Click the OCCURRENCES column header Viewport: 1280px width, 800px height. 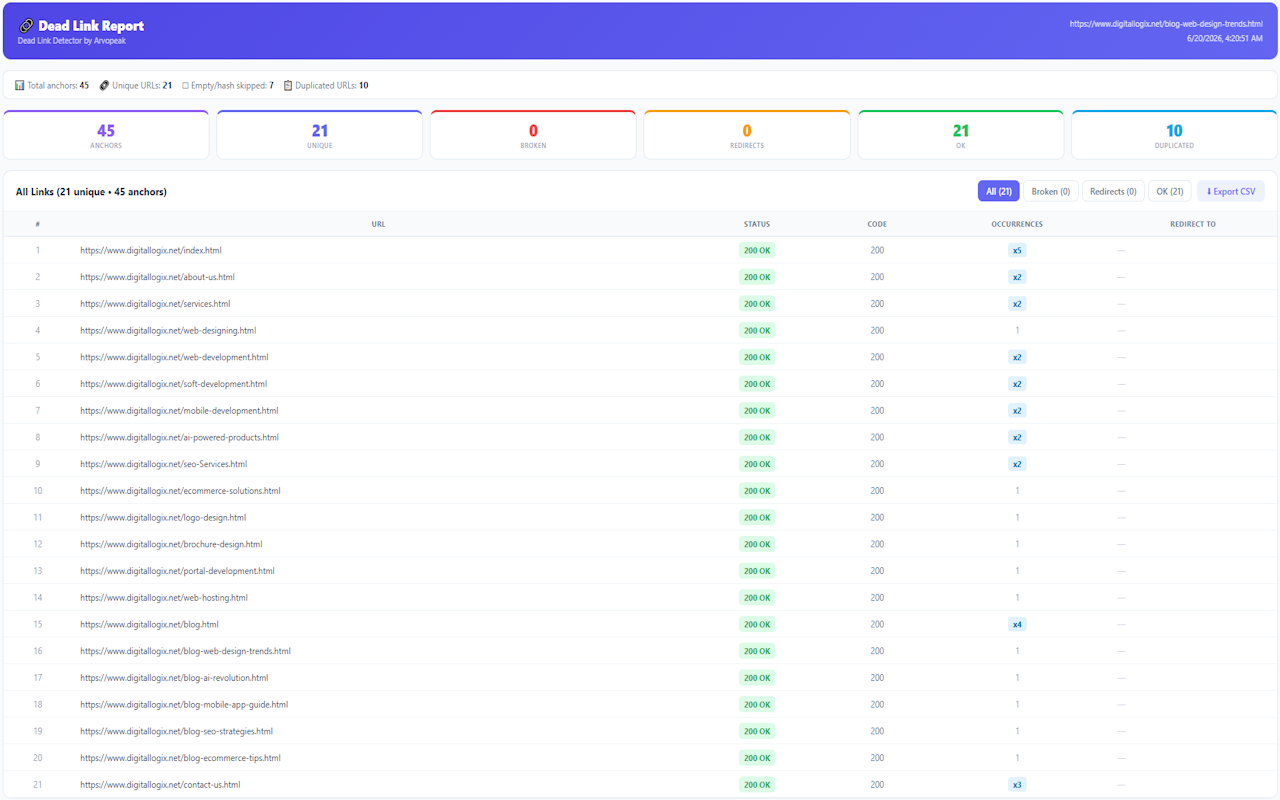coord(1017,224)
